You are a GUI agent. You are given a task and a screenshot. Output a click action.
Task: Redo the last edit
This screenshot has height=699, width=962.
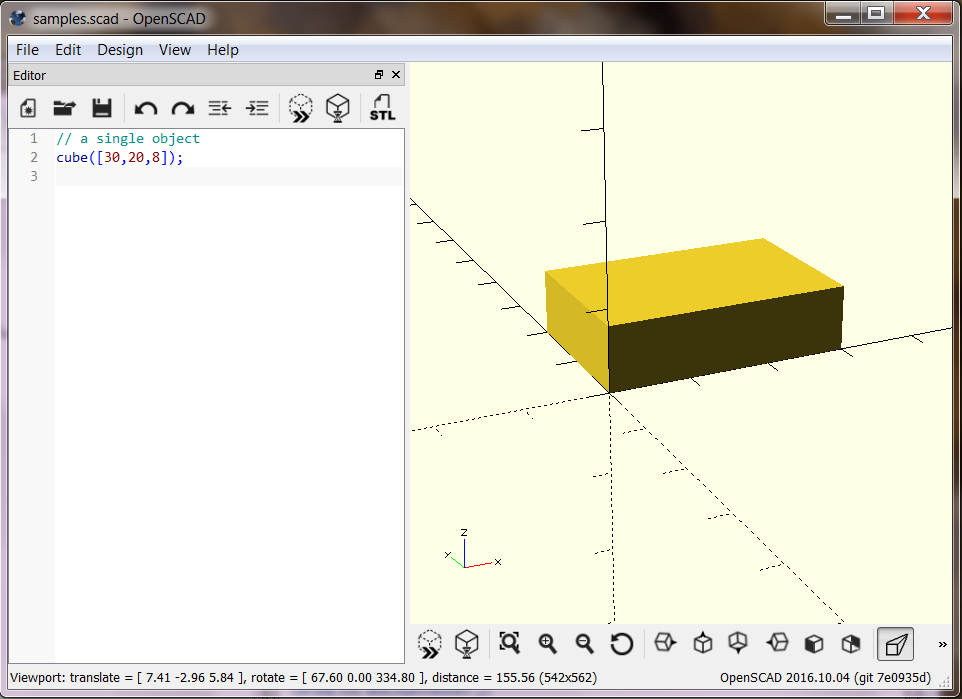pos(183,109)
